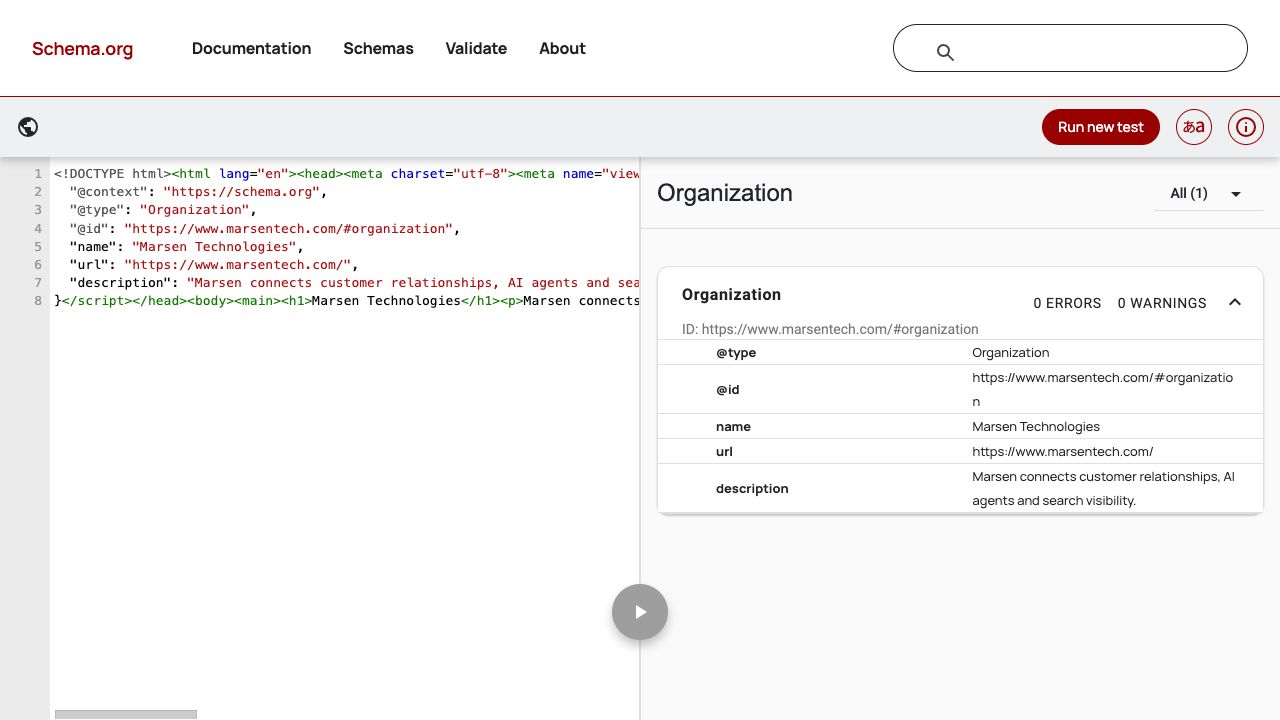
Task: Click the @type property label
Action: tap(736, 353)
